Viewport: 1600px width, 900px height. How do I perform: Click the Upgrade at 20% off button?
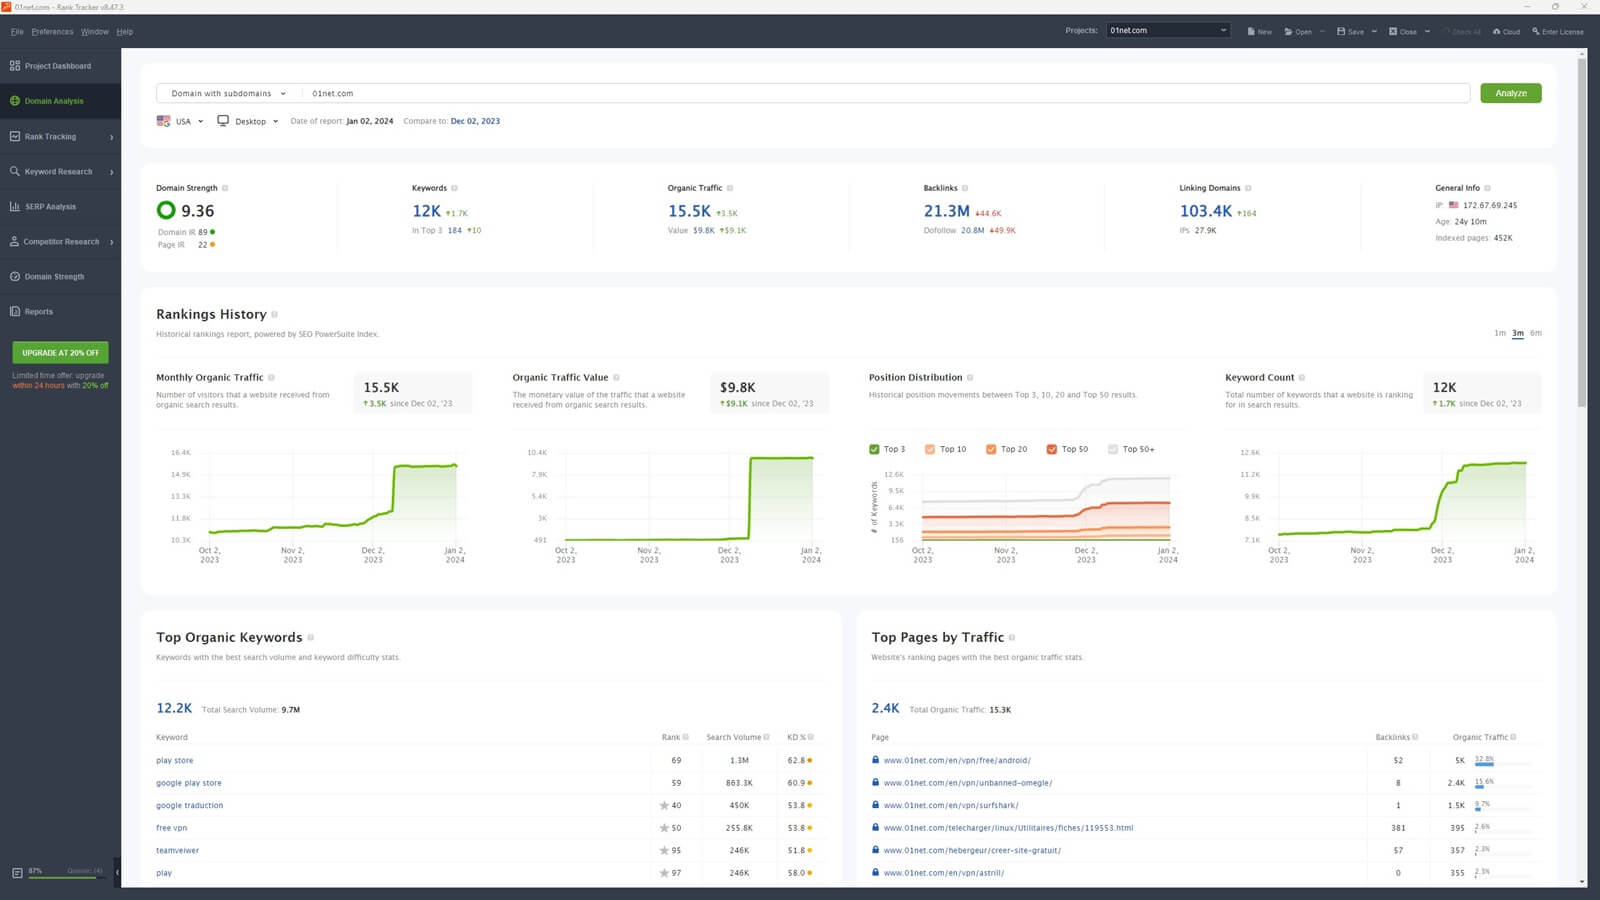(x=60, y=353)
